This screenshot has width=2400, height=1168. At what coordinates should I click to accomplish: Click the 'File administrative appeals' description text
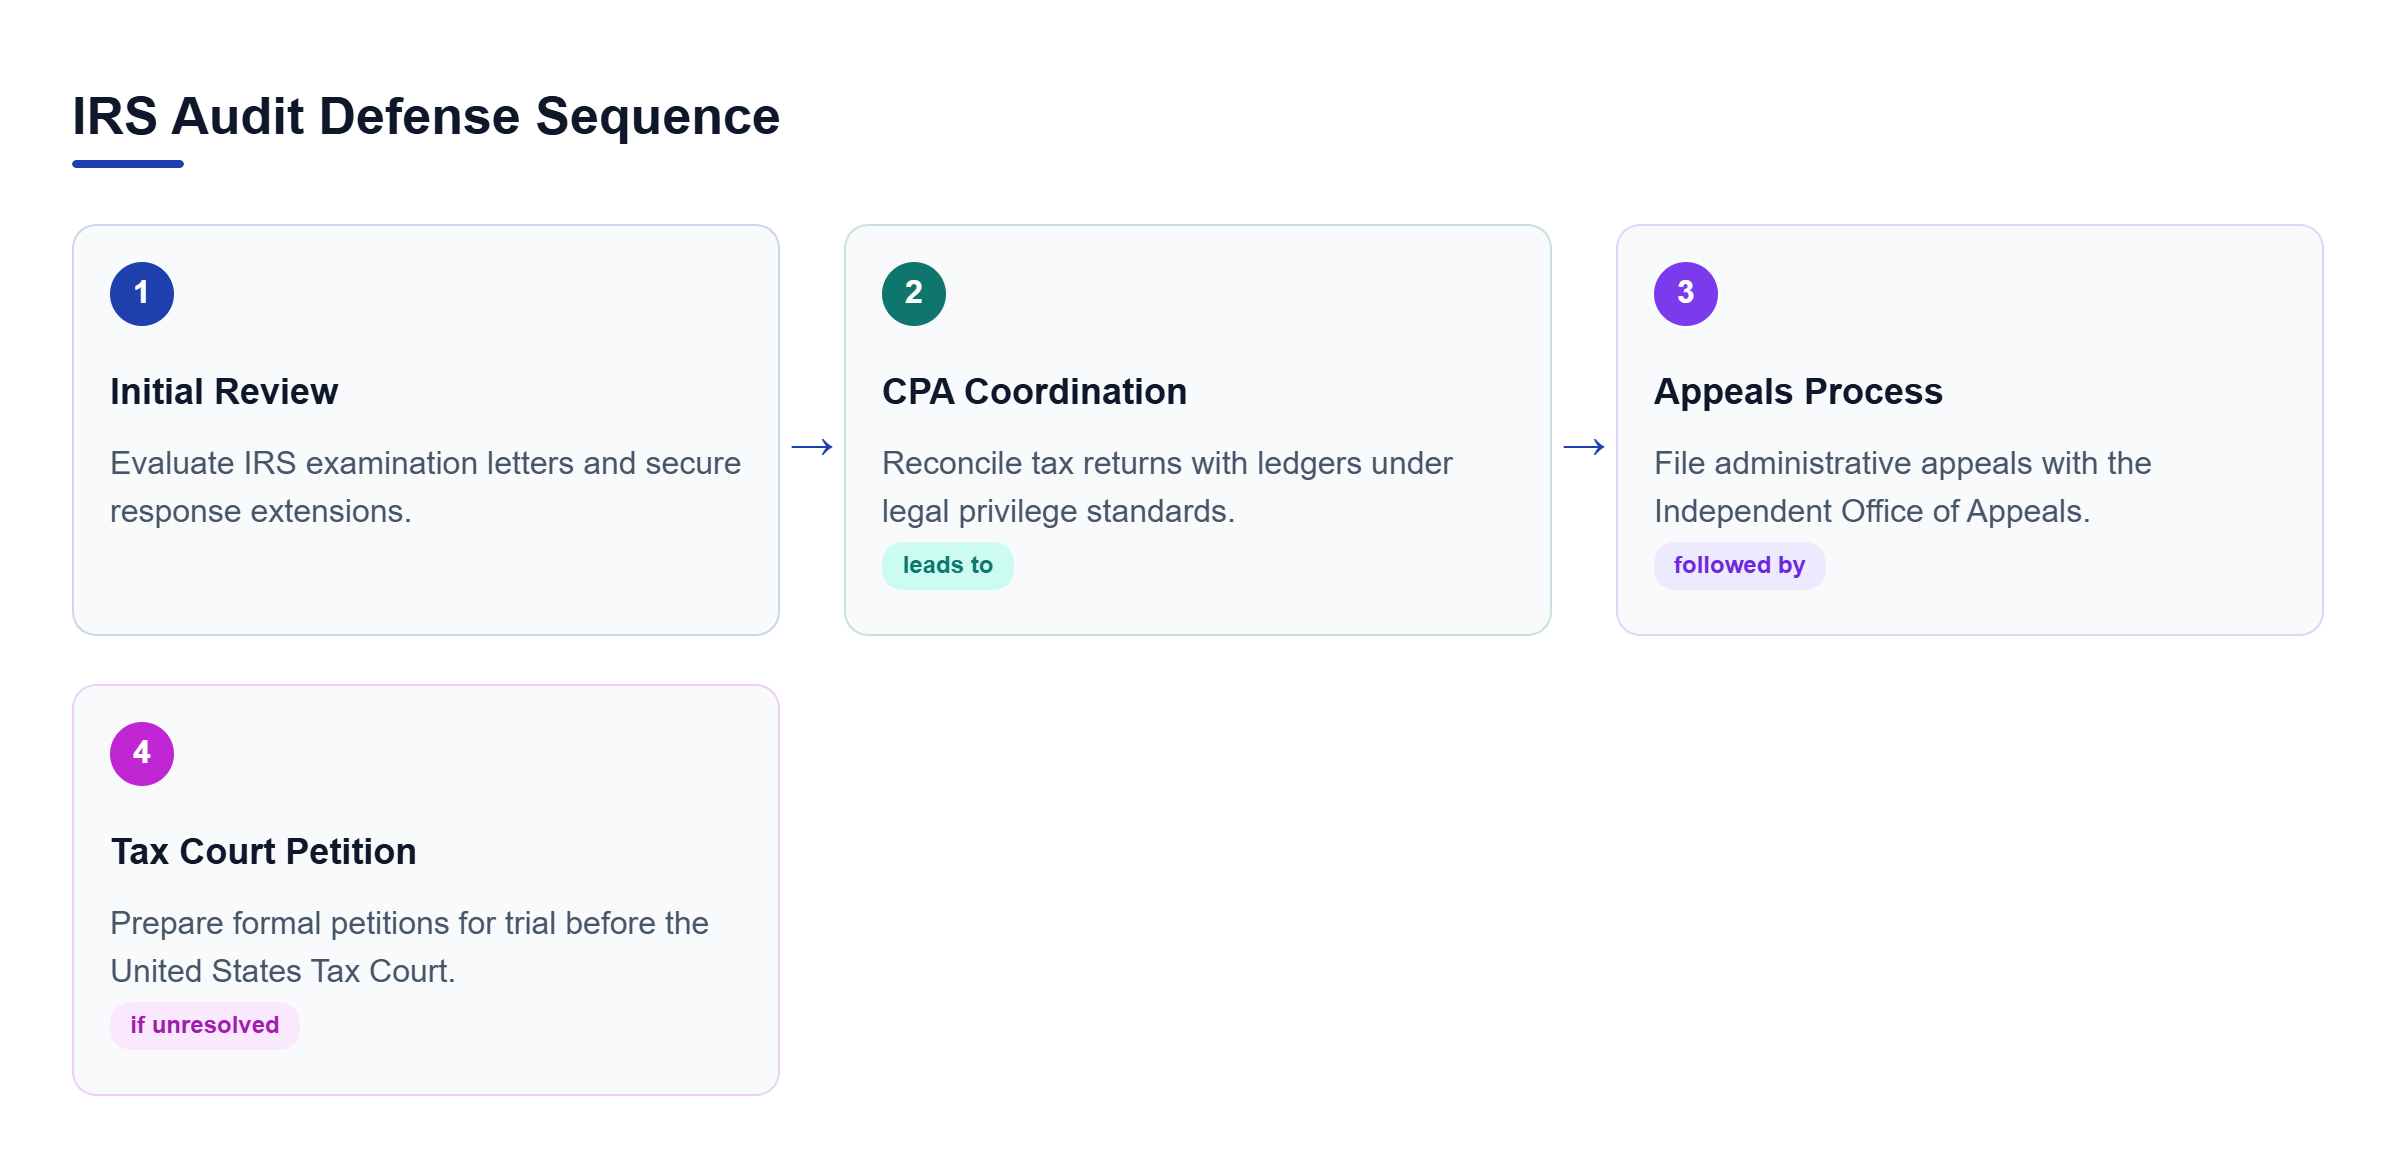point(1902,487)
